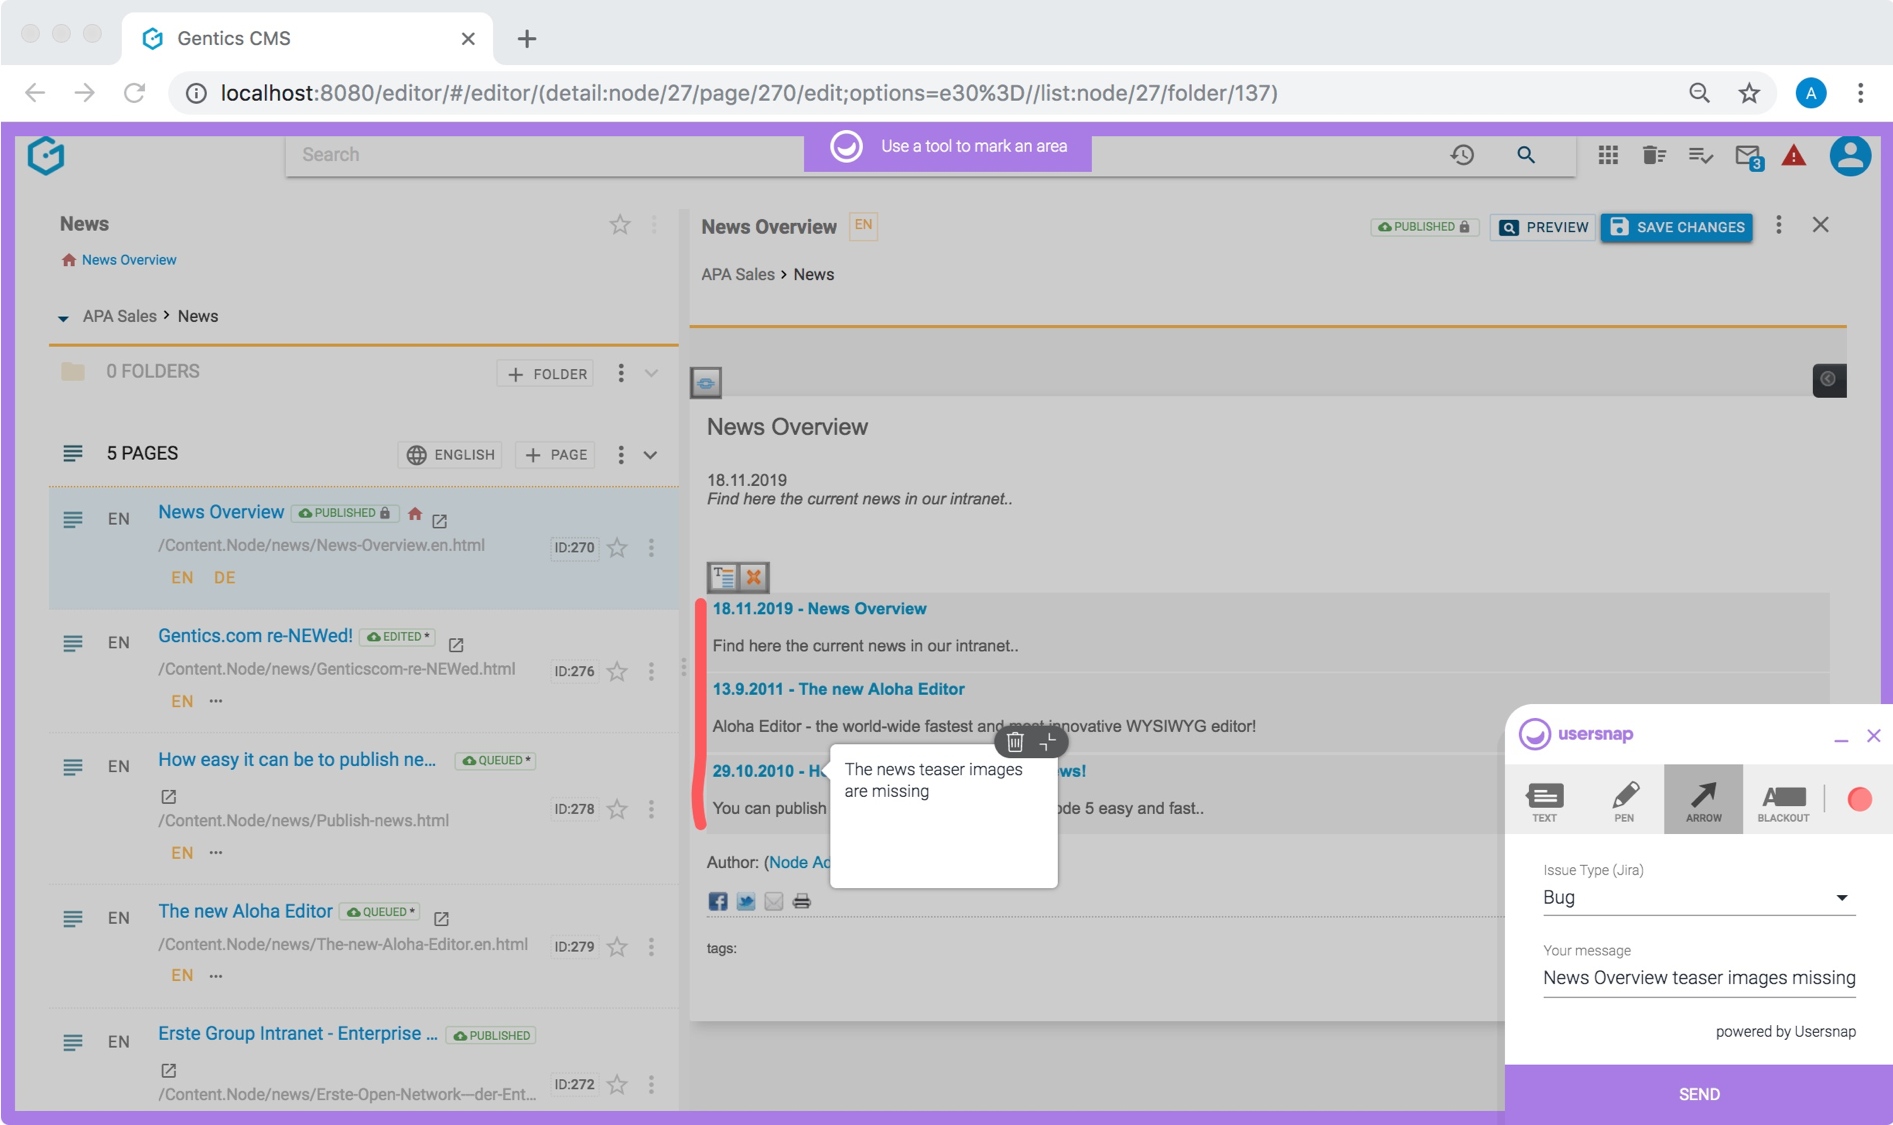Viewport: 1893px width, 1125px height.
Task: Click the + PAGE button
Action: click(555, 454)
